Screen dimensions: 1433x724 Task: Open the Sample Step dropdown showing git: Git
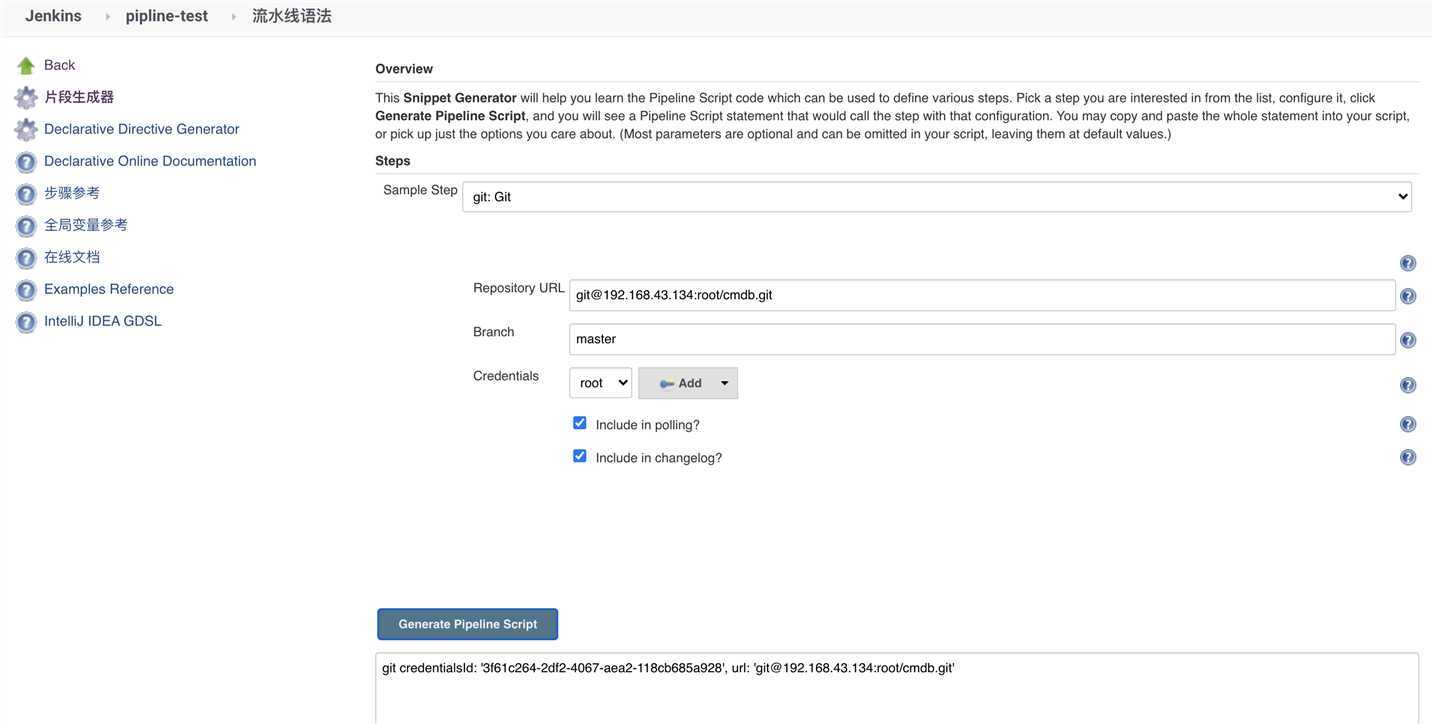point(937,197)
